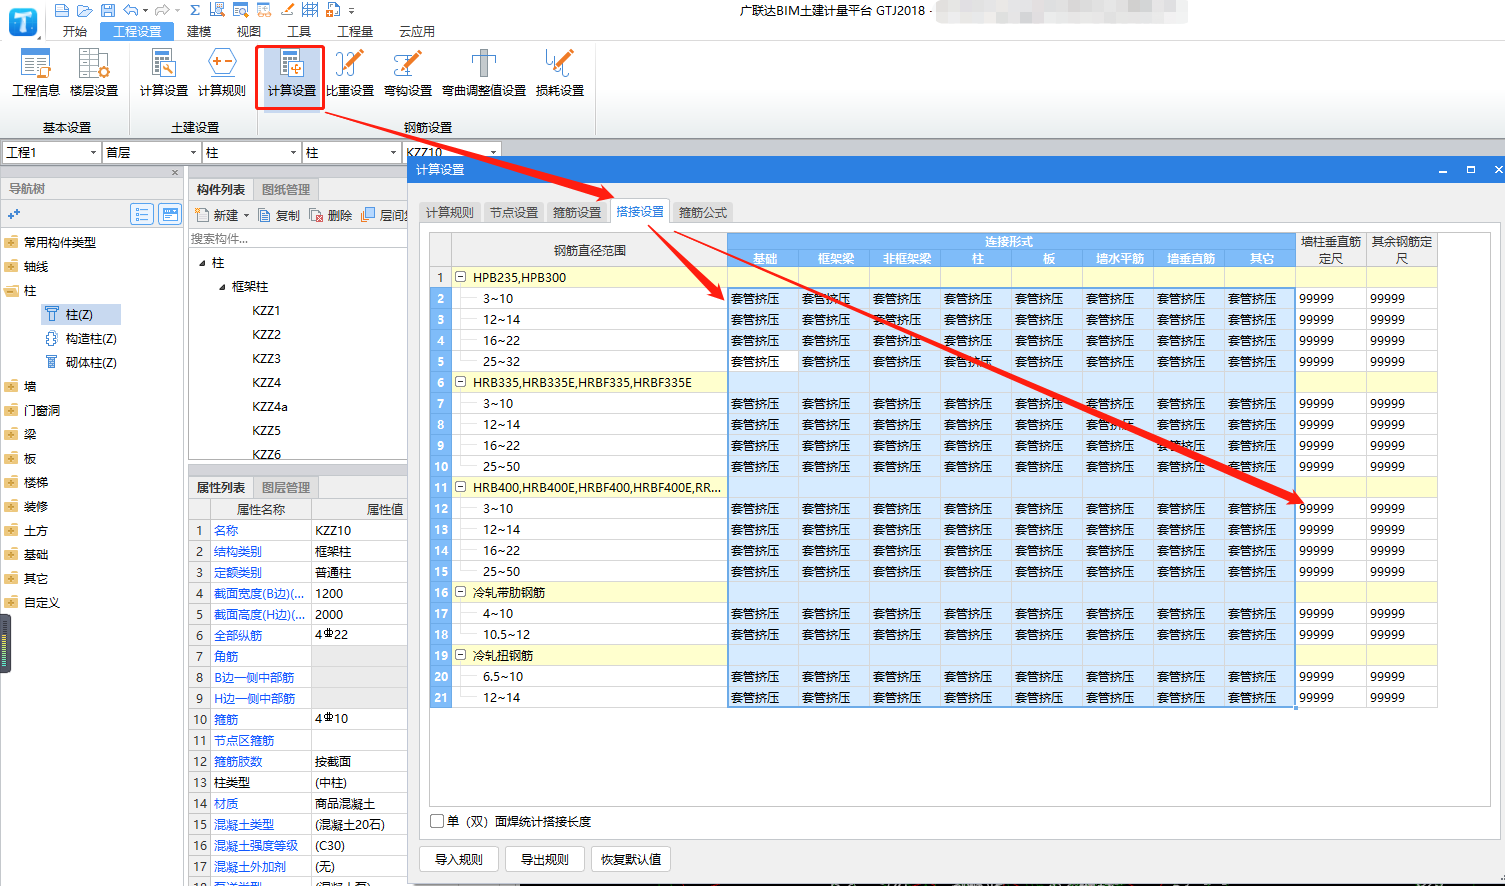1505x886 pixels.
Task: Click 墙柱垂直筋定尺 value in row 12
Action: (x=1331, y=508)
